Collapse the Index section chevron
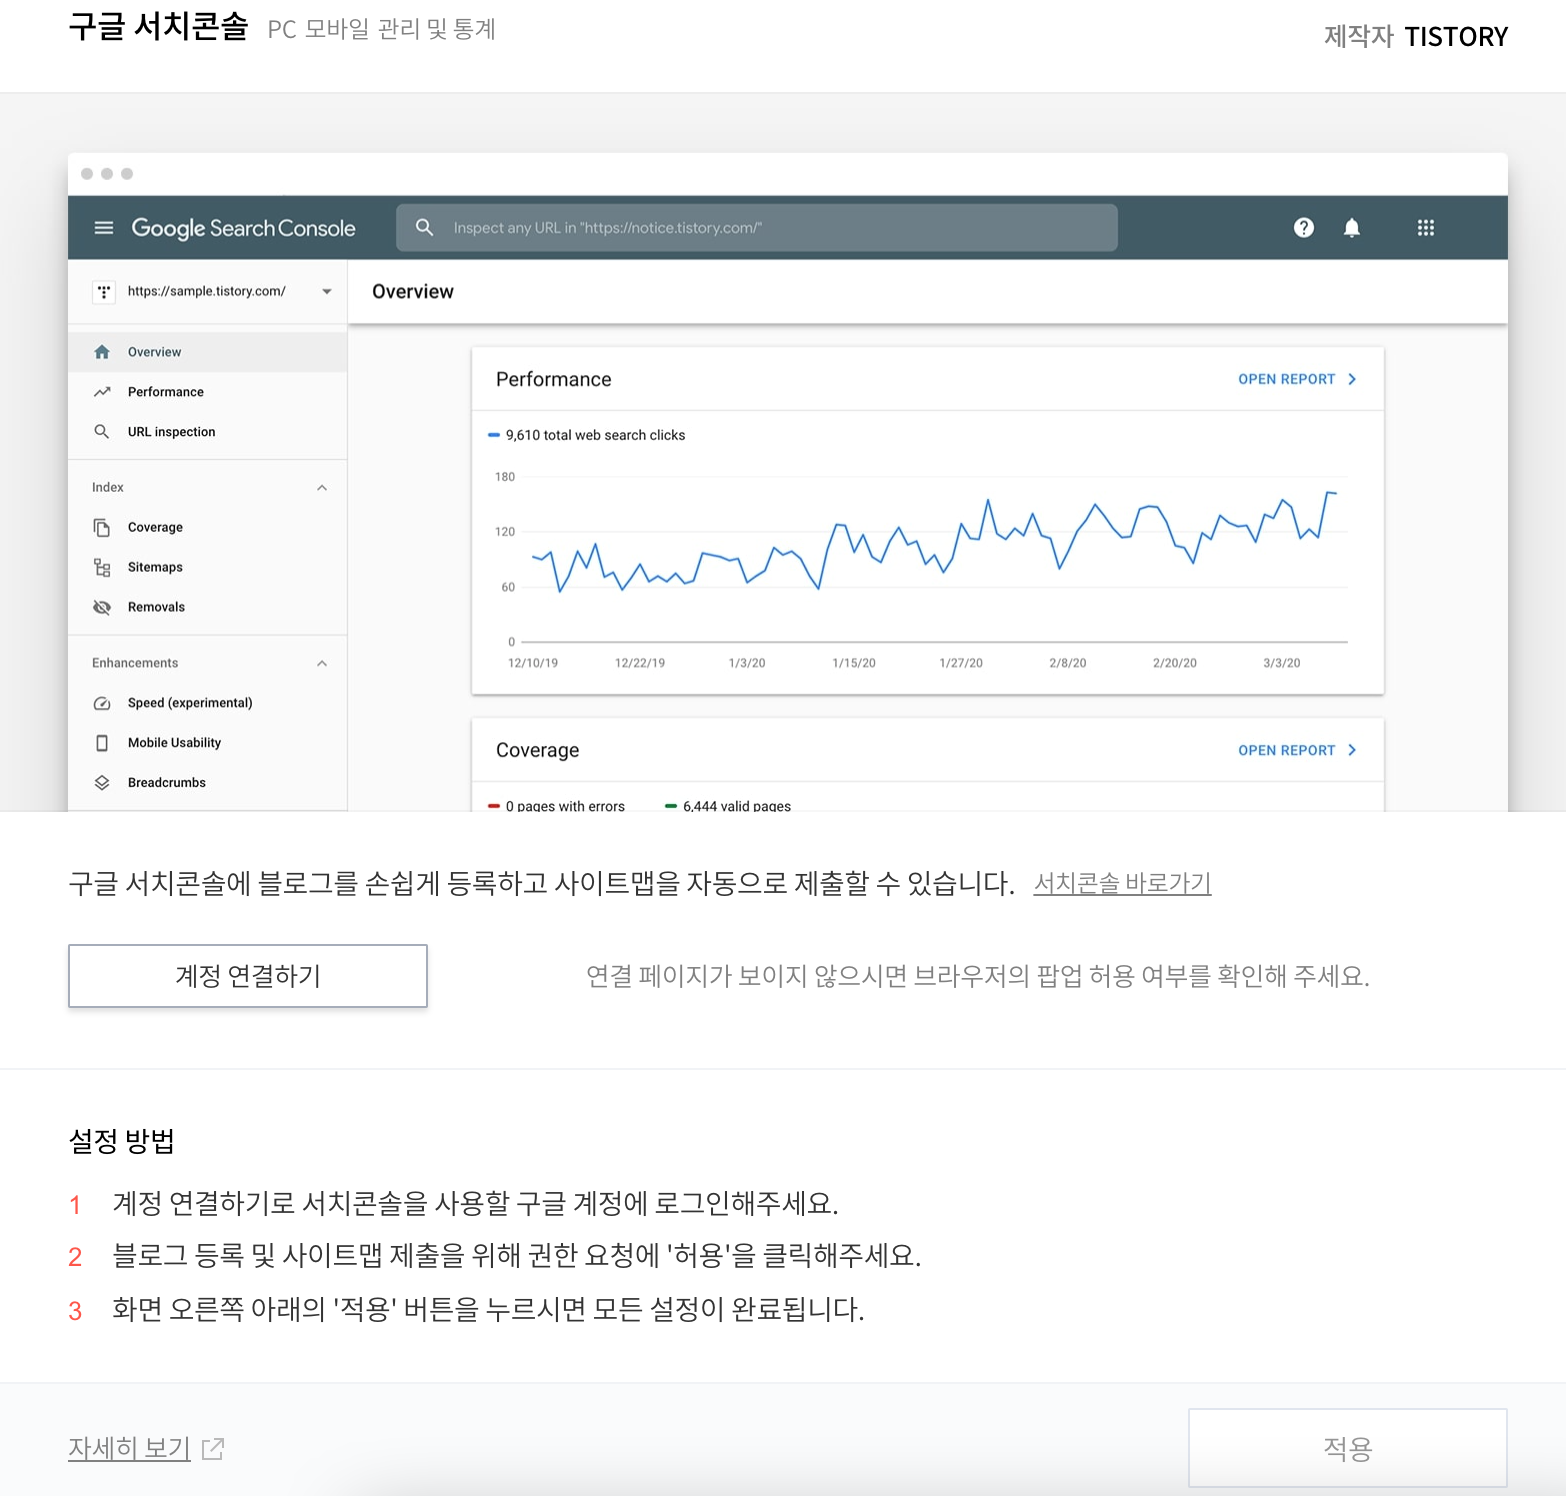 pos(322,488)
